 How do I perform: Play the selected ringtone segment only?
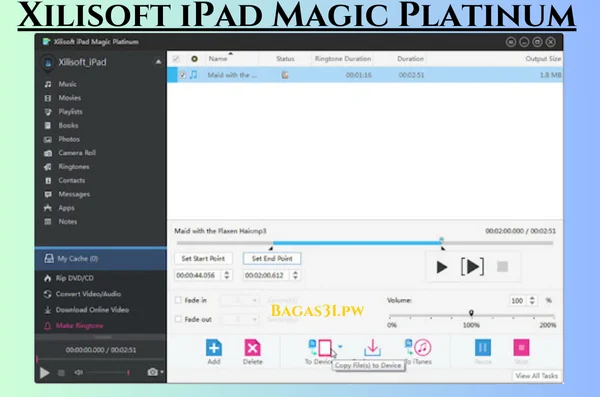click(x=473, y=267)
